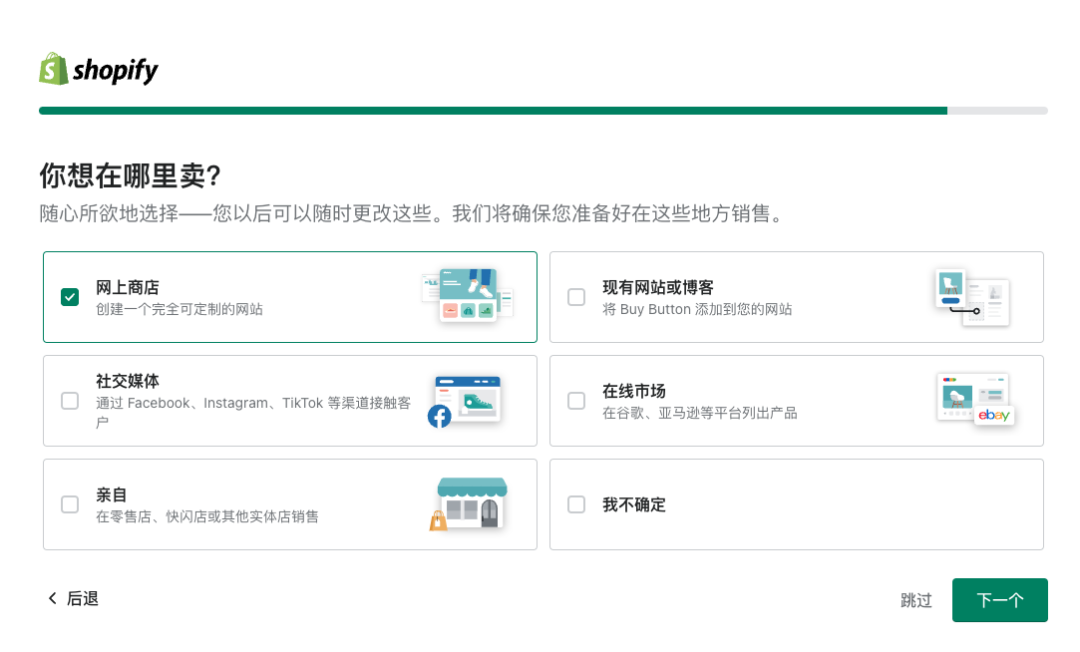Check the 现有网站或博客 checkbox

point(576,296)
